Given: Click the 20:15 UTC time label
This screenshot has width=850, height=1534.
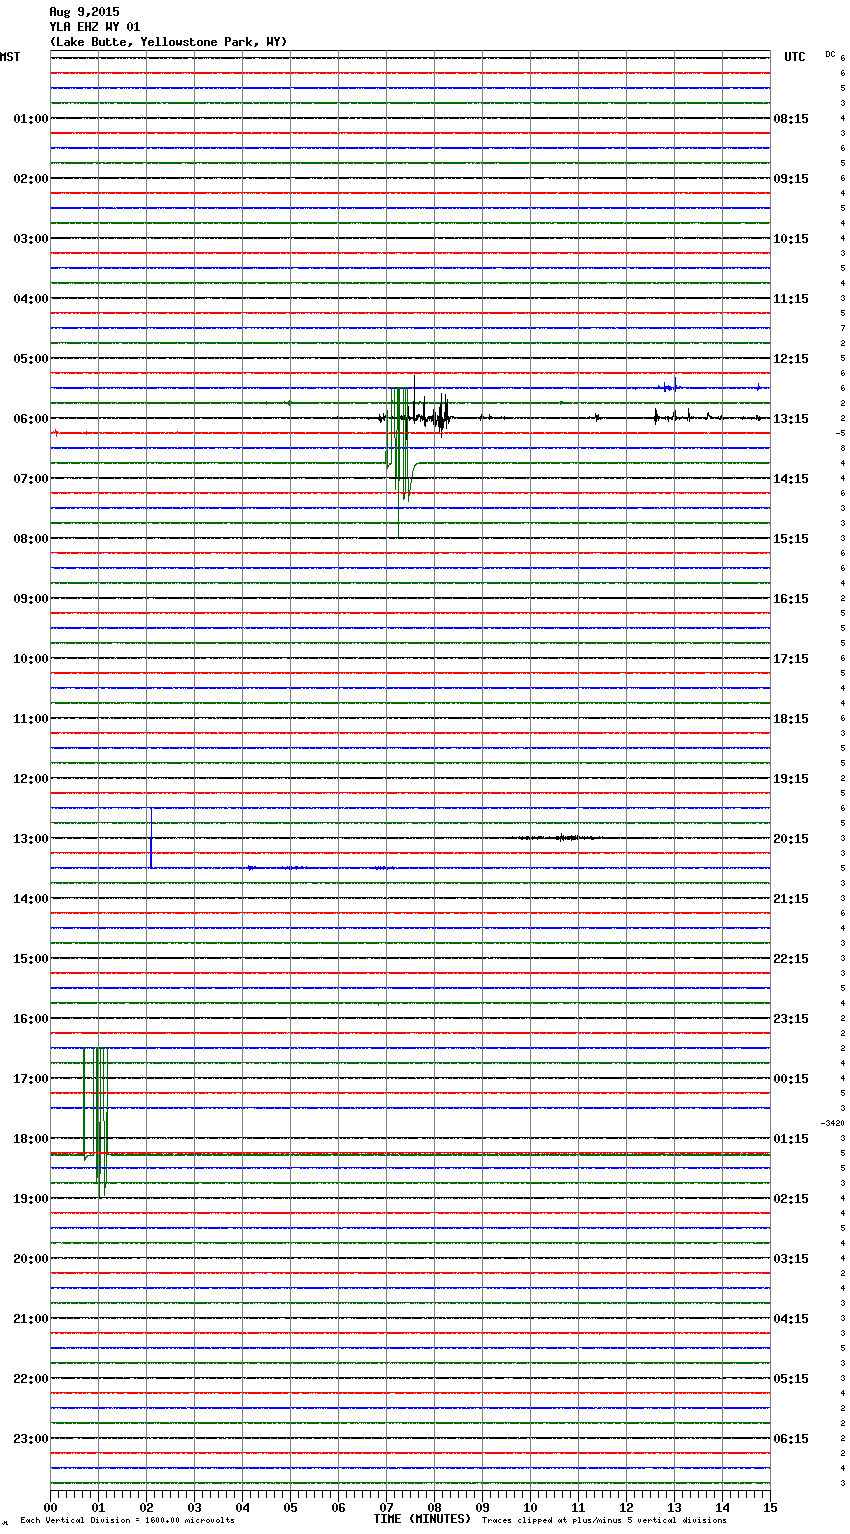Looking at the screenshot, I should 791,839.
